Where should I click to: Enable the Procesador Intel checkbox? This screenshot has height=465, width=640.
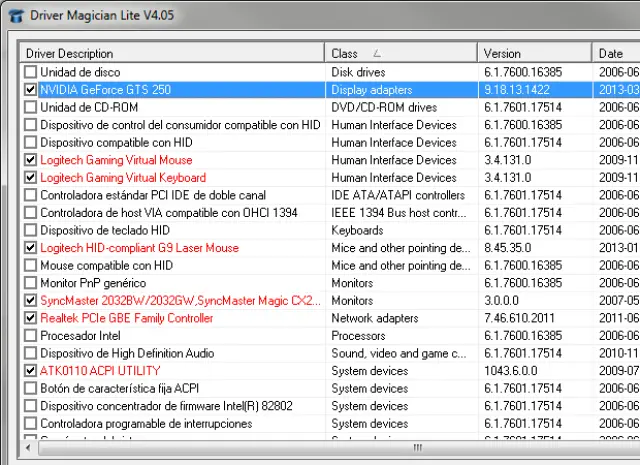30,336
